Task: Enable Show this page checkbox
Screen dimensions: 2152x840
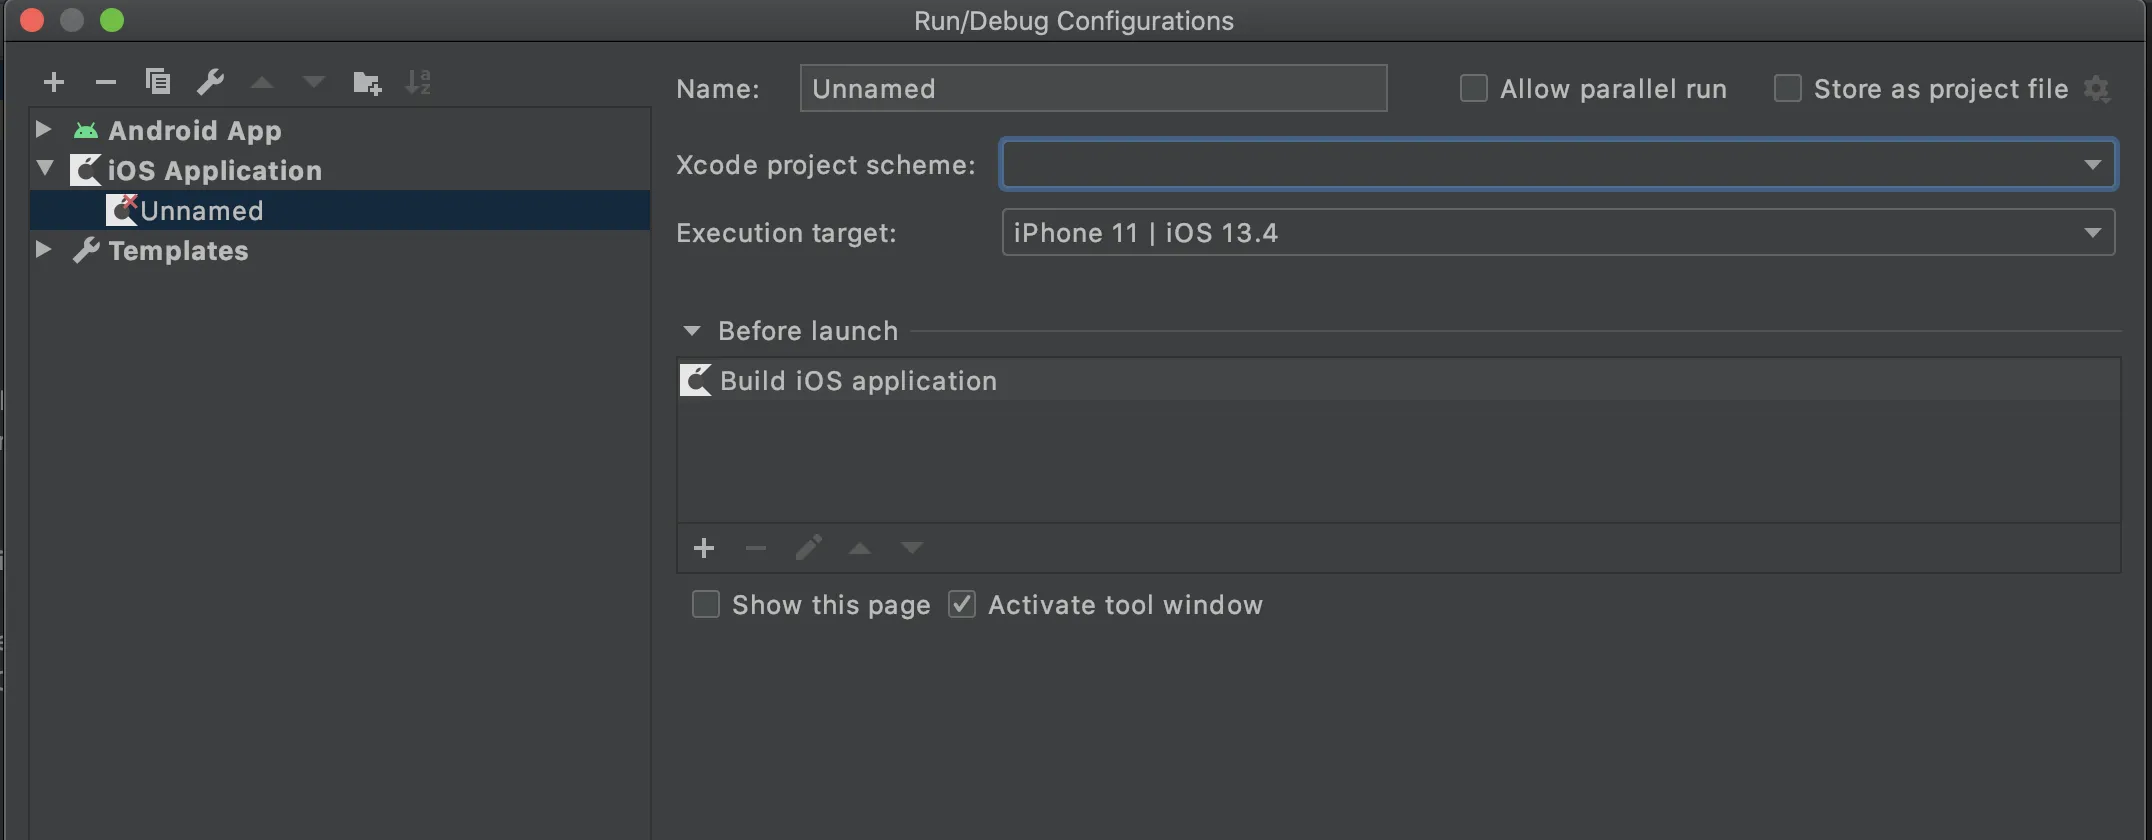Action: click(706, 605)
